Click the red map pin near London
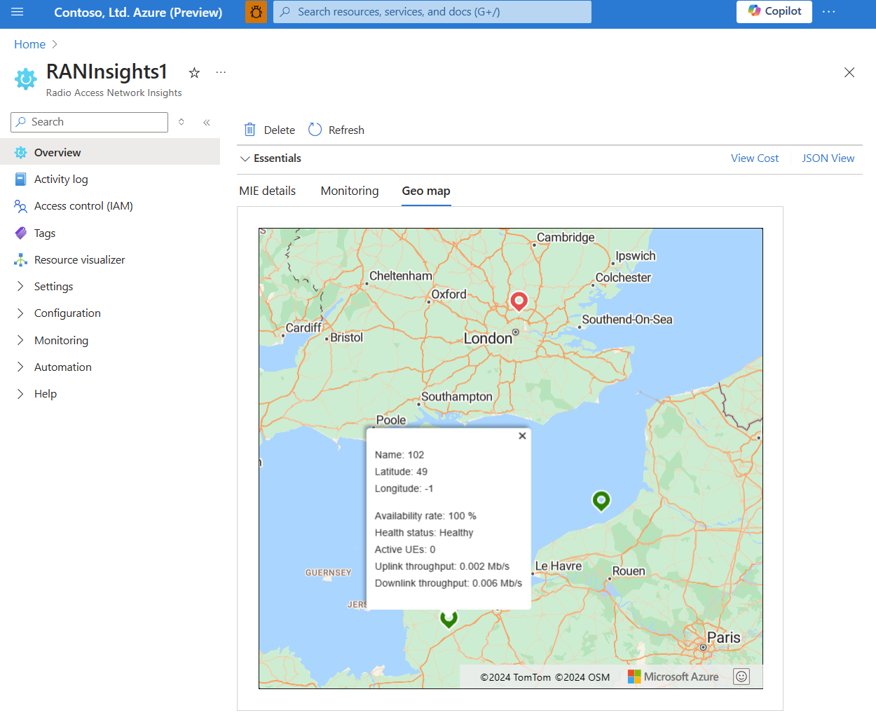Screen dimensions: 876x720 (518, 301)
